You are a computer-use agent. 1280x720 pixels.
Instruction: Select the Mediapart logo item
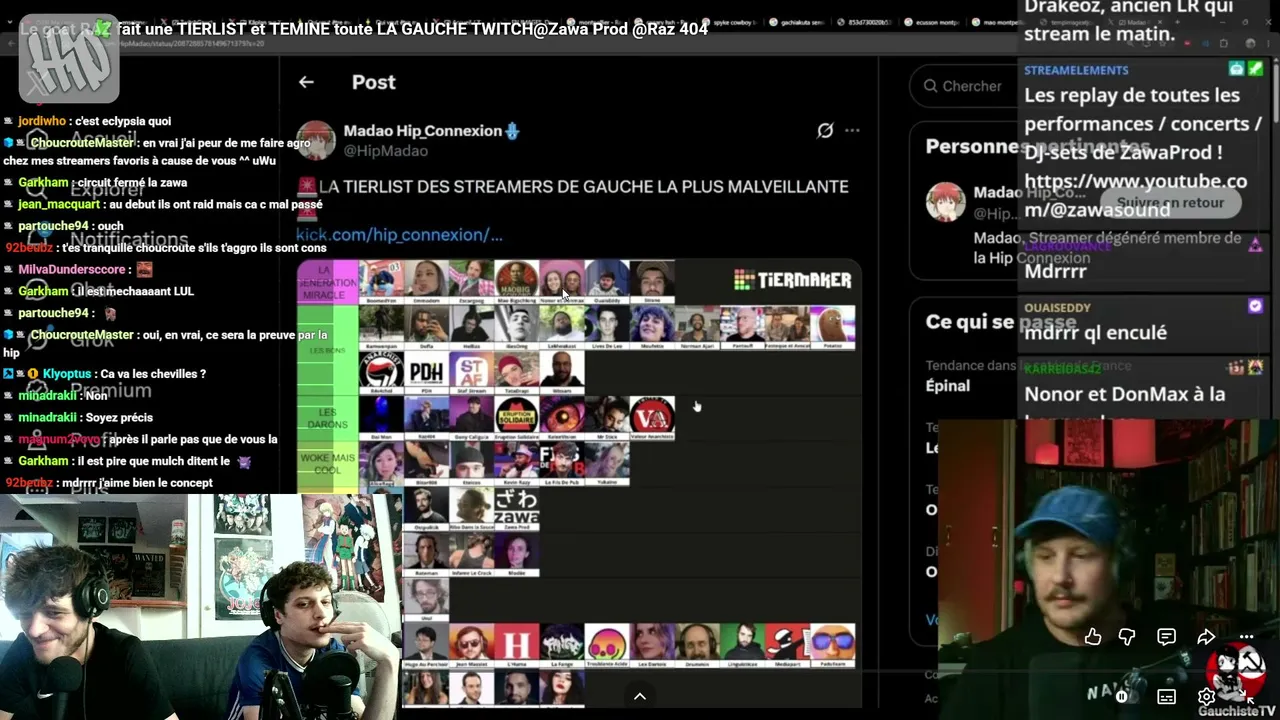[x=787, y=644]
